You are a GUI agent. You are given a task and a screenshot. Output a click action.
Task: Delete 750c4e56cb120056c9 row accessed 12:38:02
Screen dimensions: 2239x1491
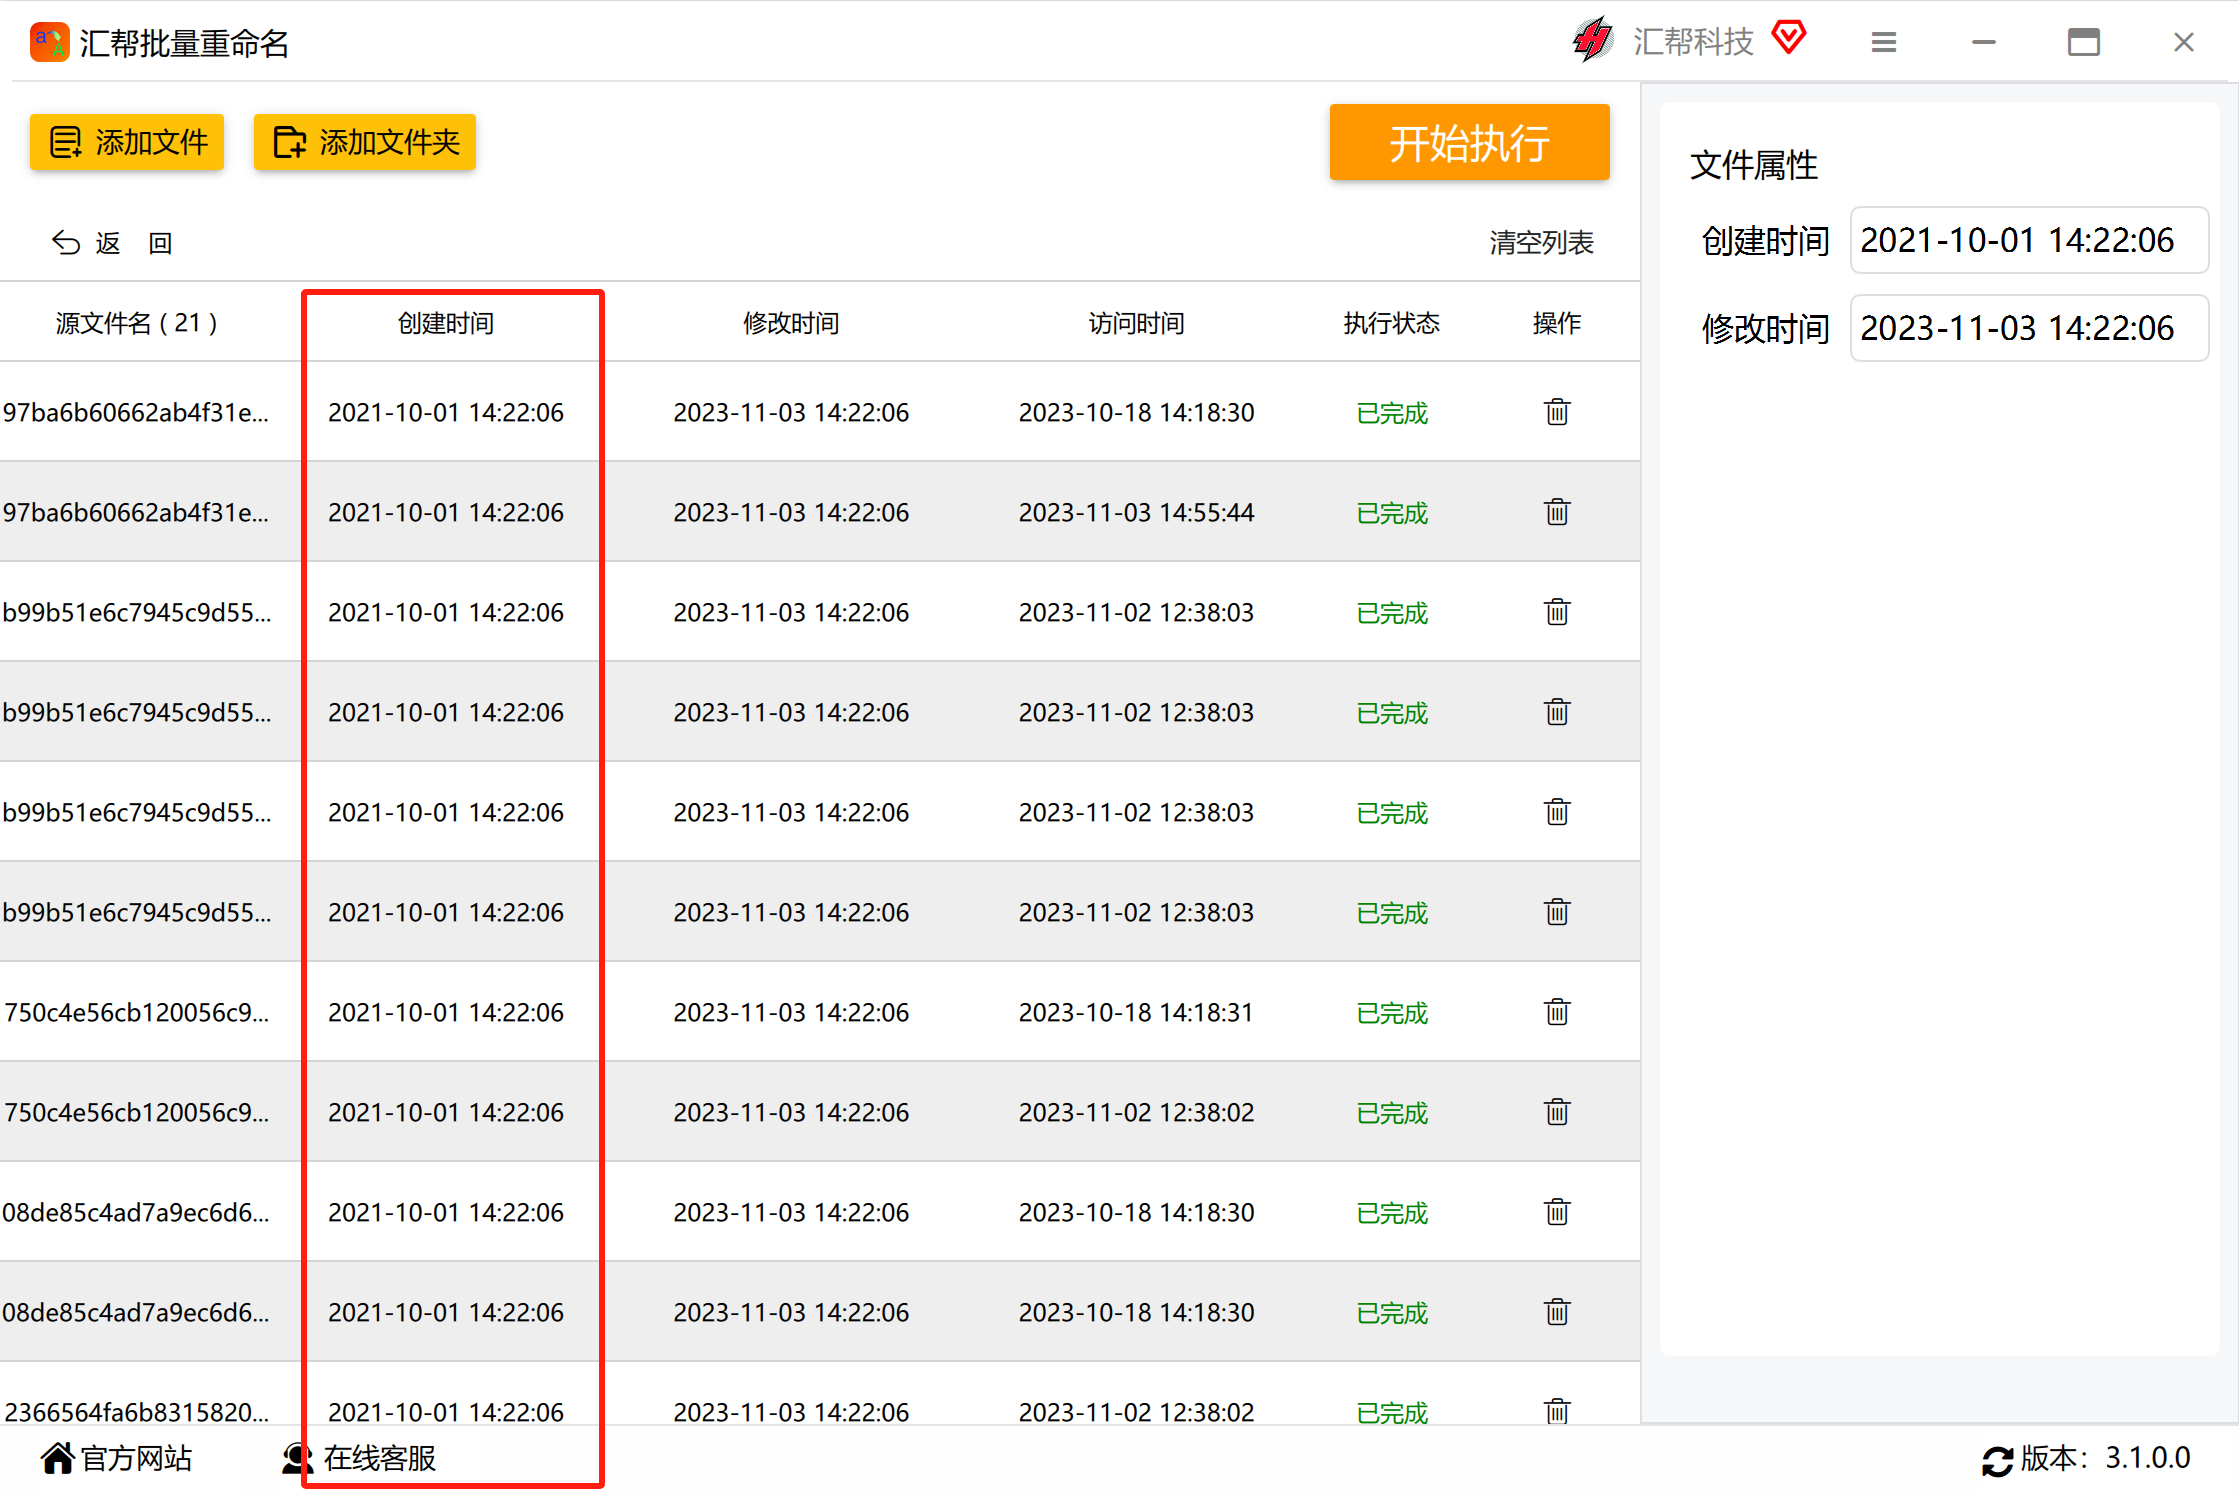tap(1557, 1112)
